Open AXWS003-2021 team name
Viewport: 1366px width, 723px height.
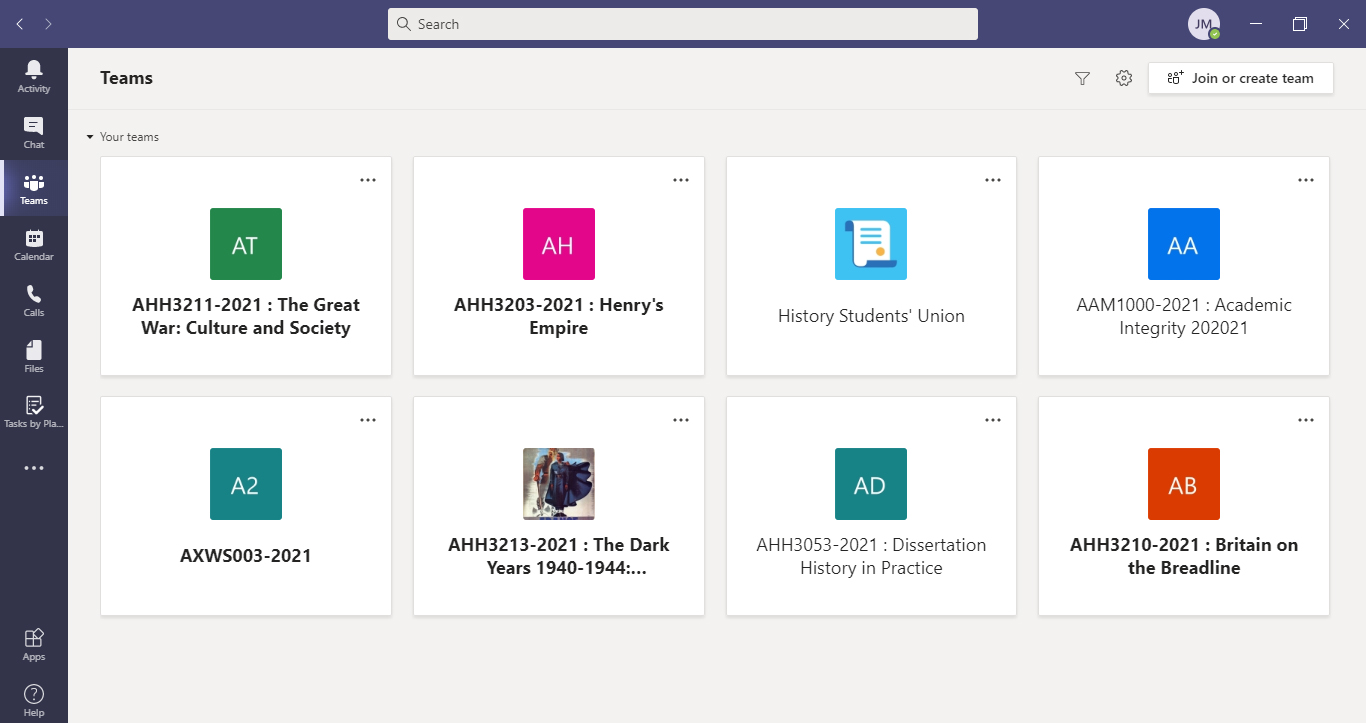(x=246, y=556)
